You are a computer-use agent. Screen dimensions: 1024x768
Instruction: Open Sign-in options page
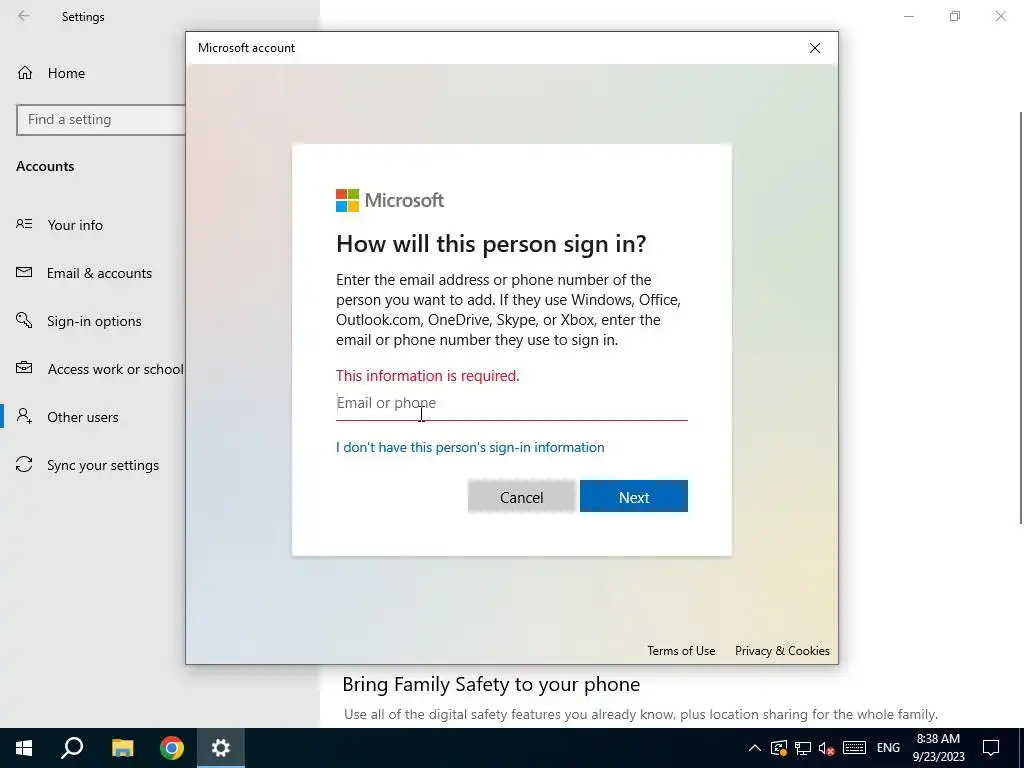point(94,321)
